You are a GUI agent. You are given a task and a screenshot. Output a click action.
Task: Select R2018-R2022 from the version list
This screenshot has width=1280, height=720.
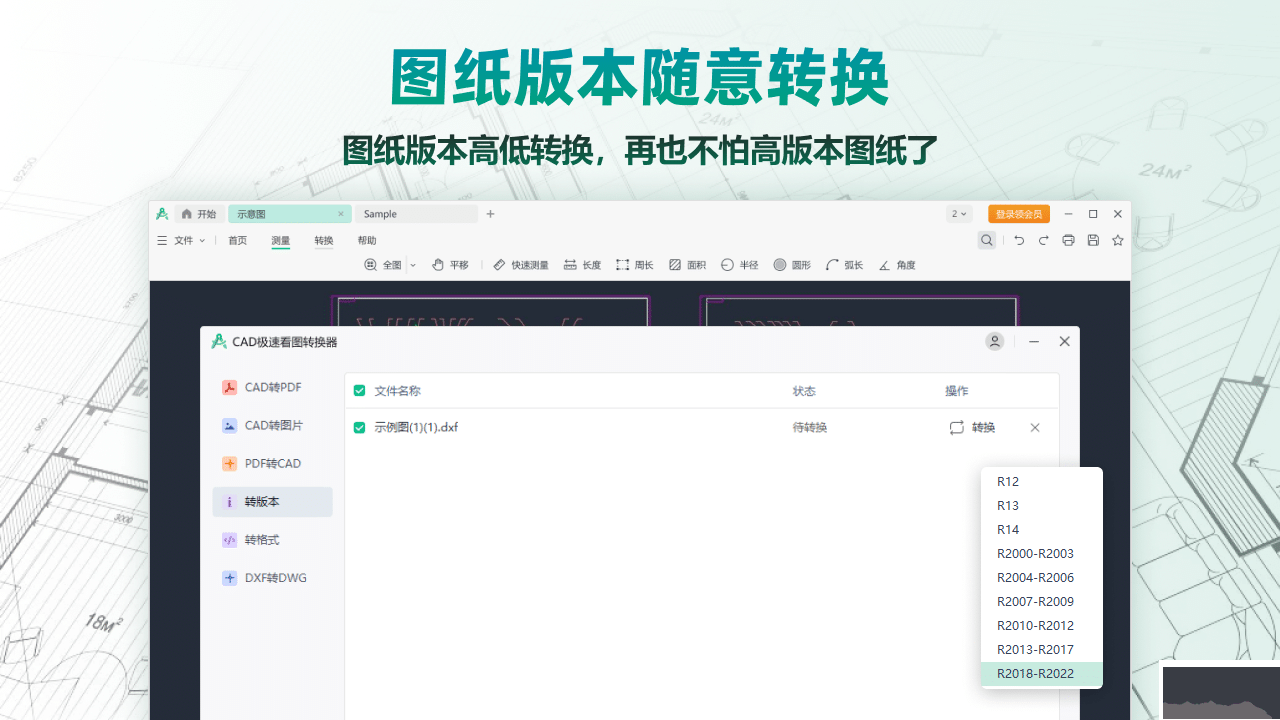[x=1035, y=673]
